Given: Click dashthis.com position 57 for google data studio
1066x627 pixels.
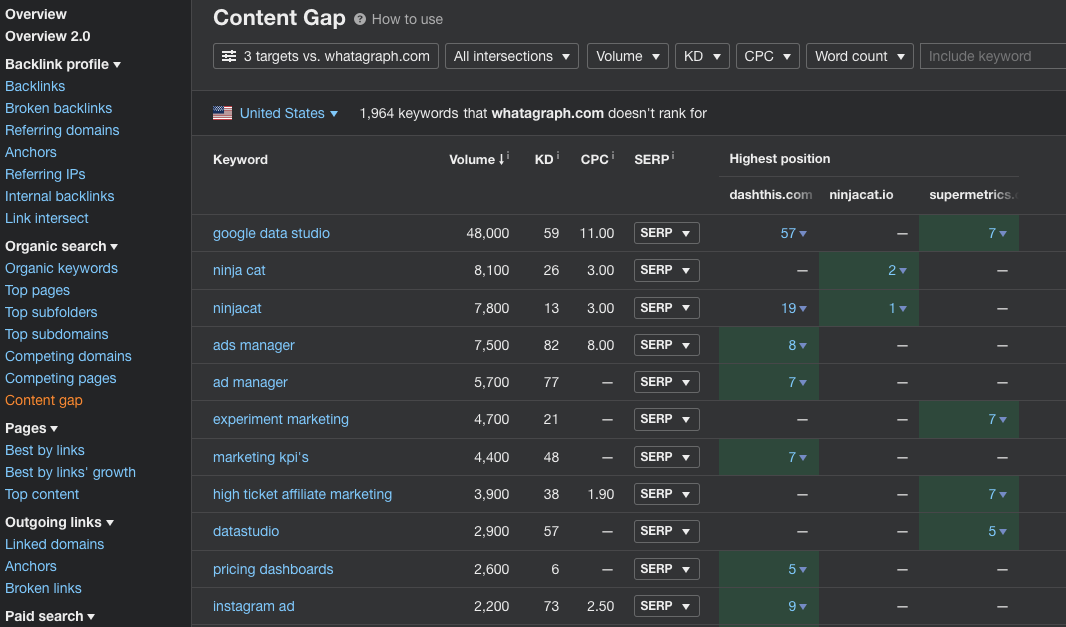Looking at the screenshot, I should pyautogui.click(x=793, y=233).
